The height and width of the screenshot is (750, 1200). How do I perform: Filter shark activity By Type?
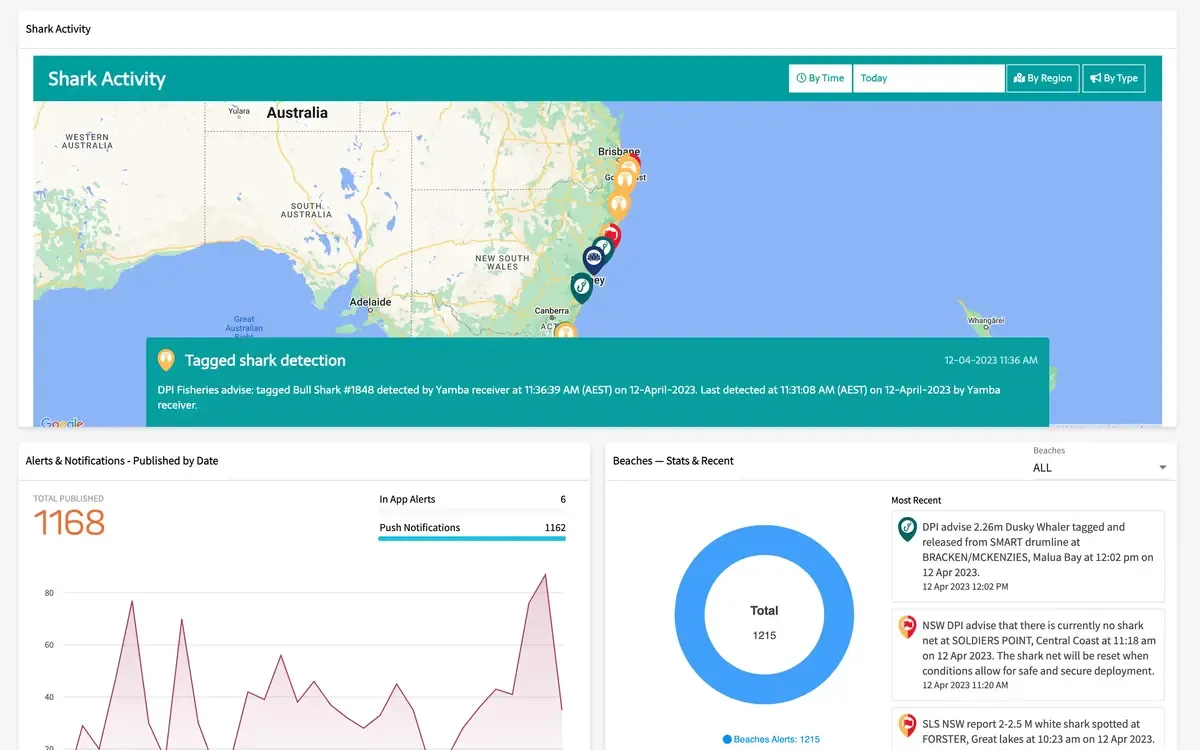pos(1114,78)
